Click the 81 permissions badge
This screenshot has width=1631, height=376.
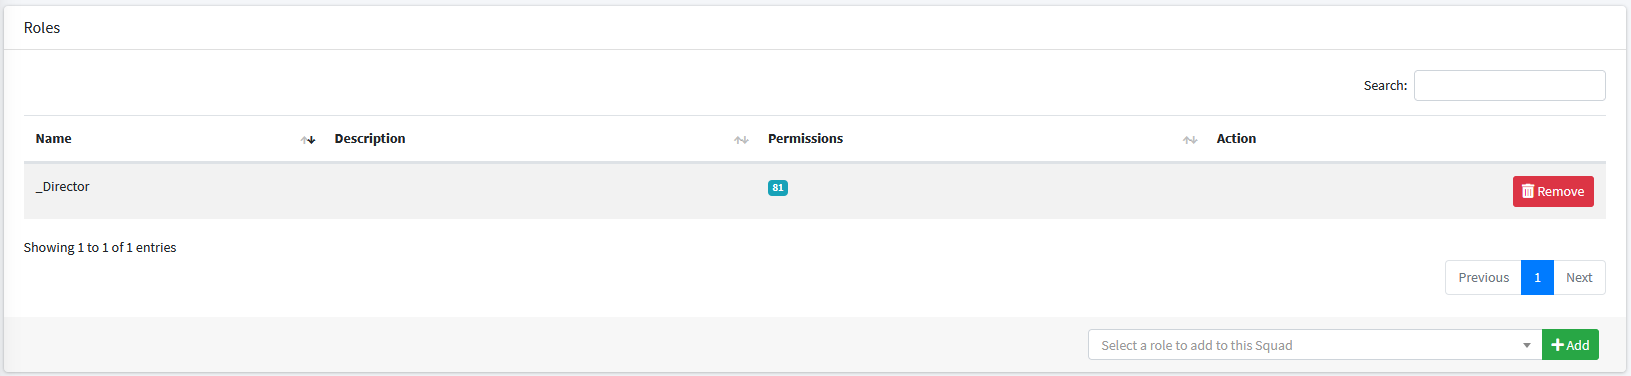pyautogui.click(x=777, y=188)
